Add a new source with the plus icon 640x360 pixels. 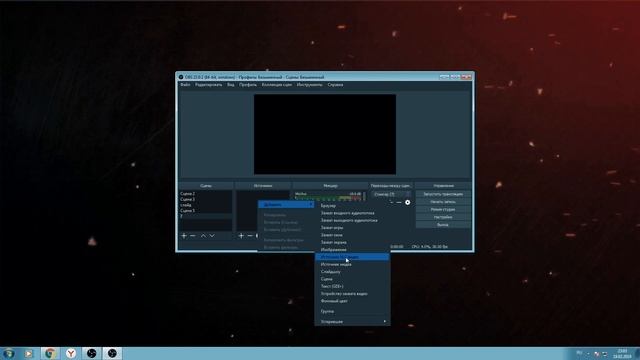click(241, 236)
